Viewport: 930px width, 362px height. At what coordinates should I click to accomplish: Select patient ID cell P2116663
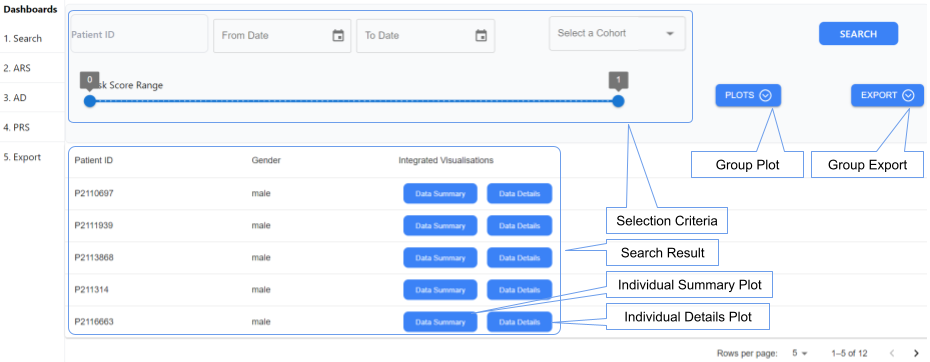pos(94,322)
